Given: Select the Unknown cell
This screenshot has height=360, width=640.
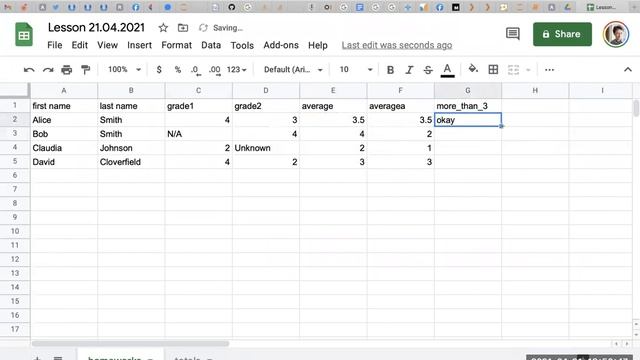Looking at the screenshot, I should point(266,148).
